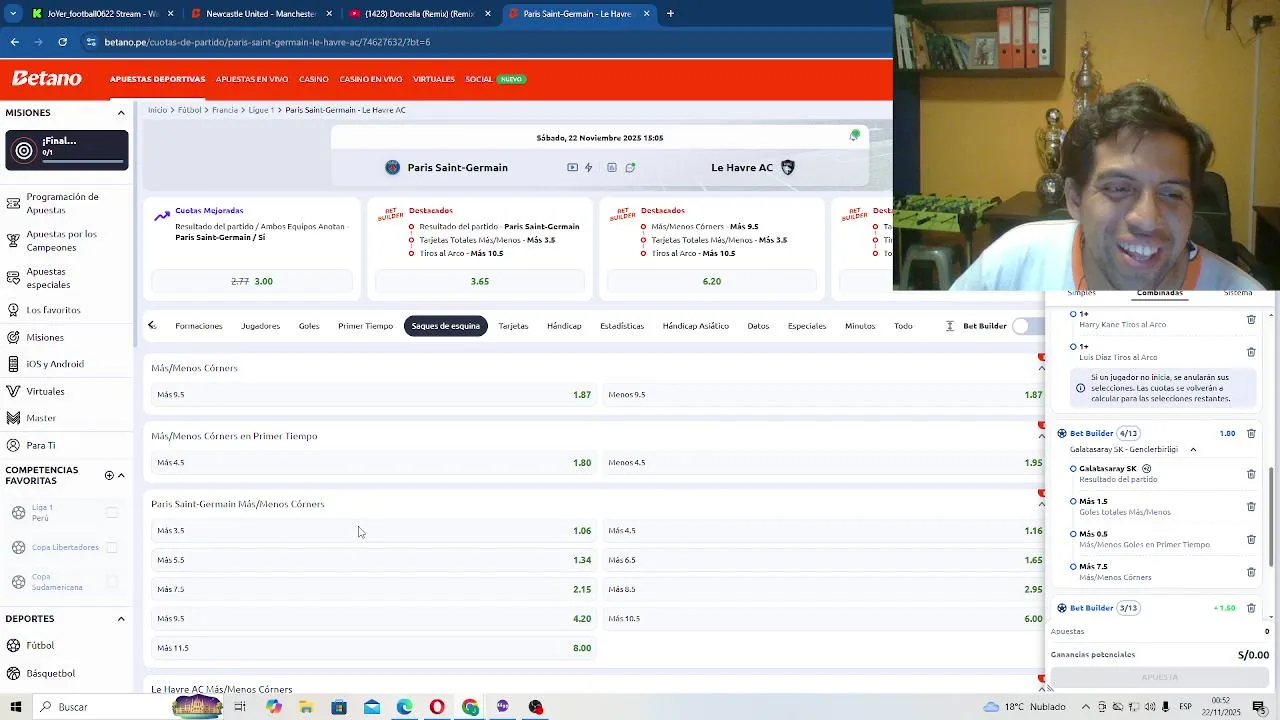Open Apuestas en Vivo in top menu

click(x=252, y=79)
